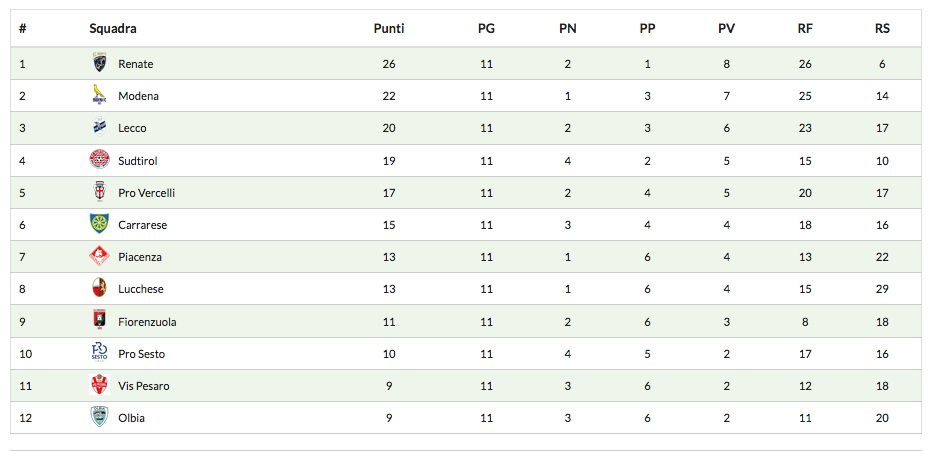Click the PG column header
This screenshot has height=451, width=933.
click(x=486, y=29)
